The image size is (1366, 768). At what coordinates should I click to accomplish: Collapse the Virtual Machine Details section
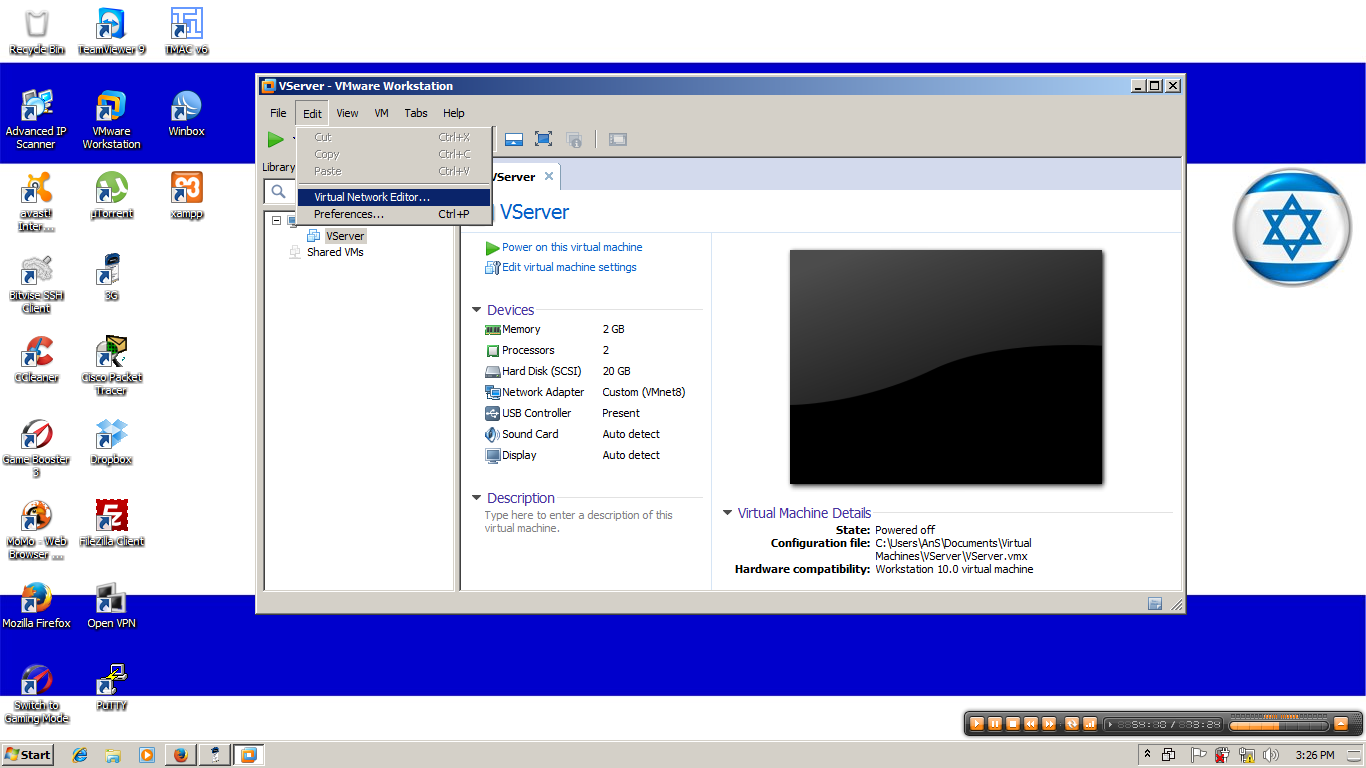[728, 513]
